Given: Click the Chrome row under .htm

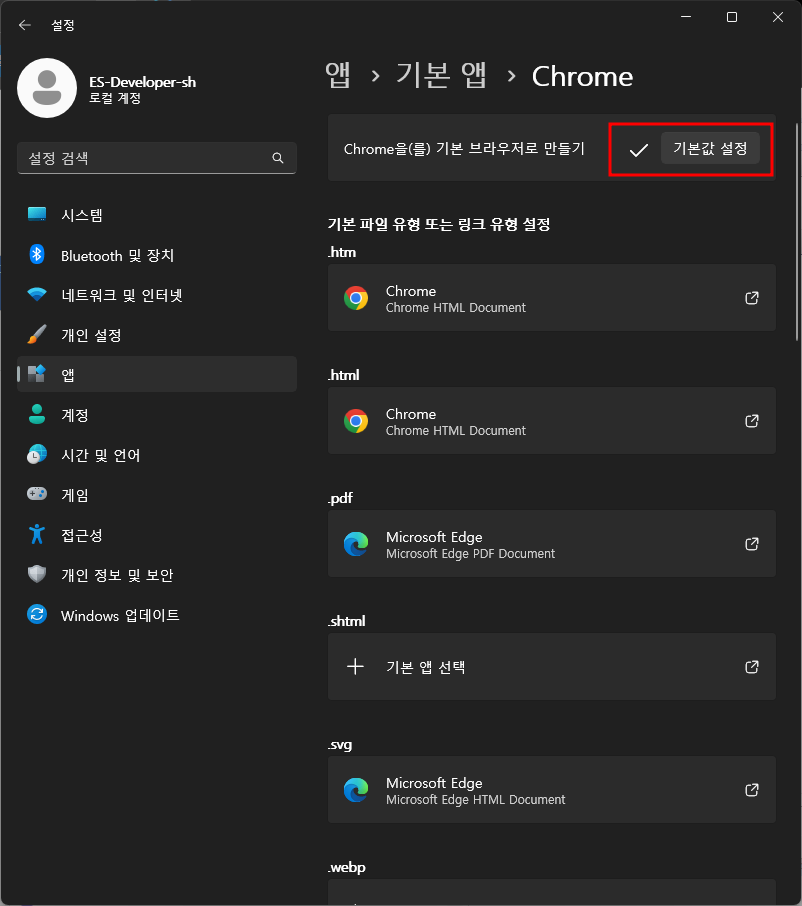Looking at the screenshot, I should [x=552, y=298].
